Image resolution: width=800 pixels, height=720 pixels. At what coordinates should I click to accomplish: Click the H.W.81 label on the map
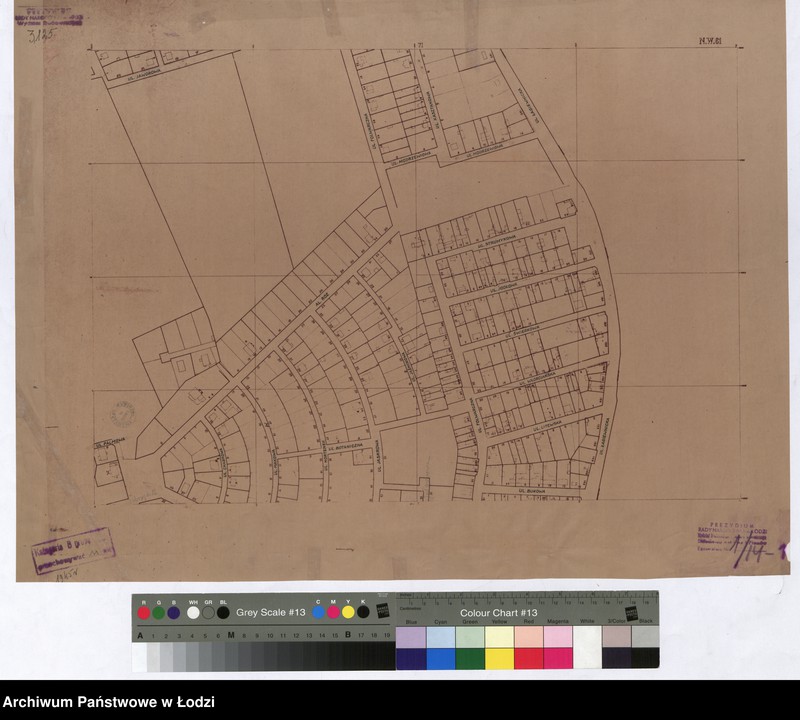pyautogui.click(x=710, y=41)
